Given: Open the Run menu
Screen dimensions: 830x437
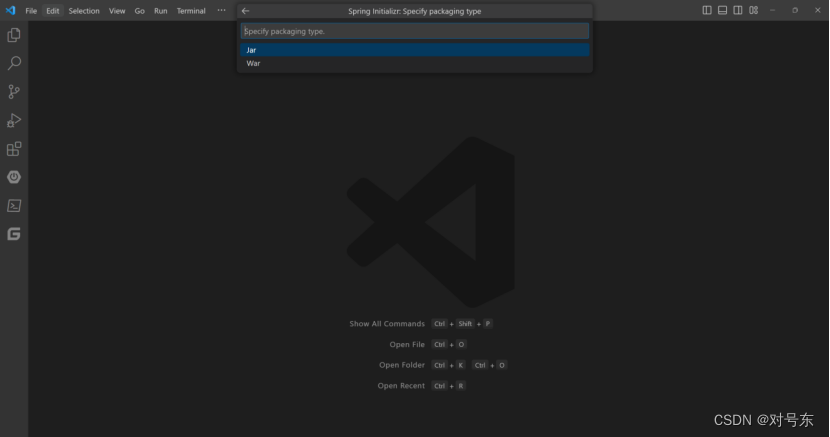Looking at the screenshot, I should pos(160,11).
